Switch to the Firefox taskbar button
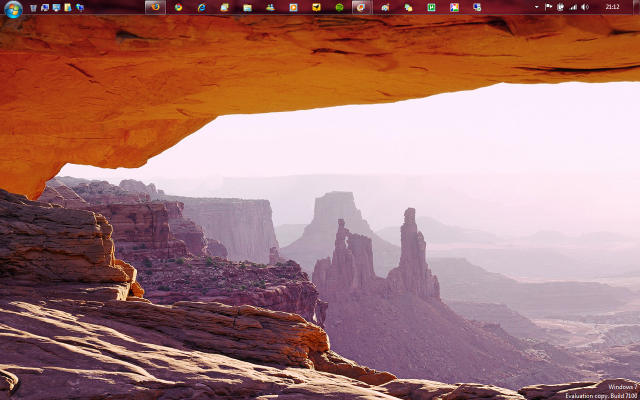This screenshot has height=400, width=640. coord(156,7)
